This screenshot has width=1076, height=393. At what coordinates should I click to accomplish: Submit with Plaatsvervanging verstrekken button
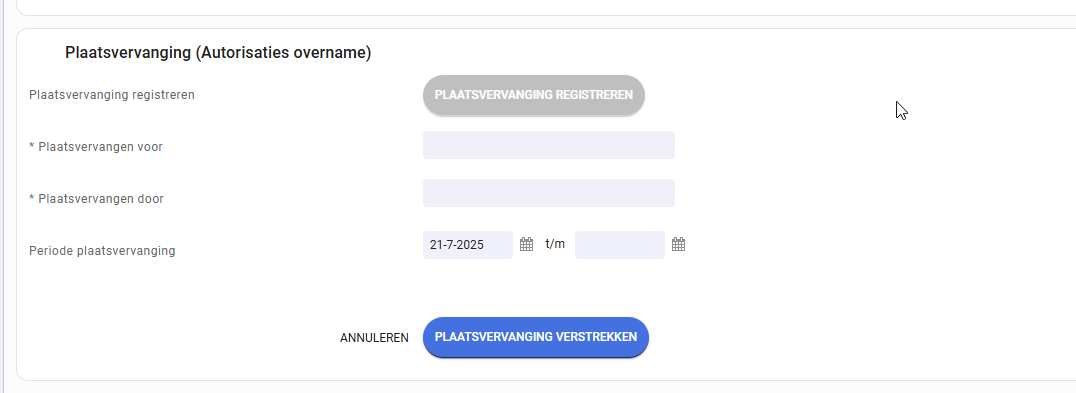tap(536, 337)
